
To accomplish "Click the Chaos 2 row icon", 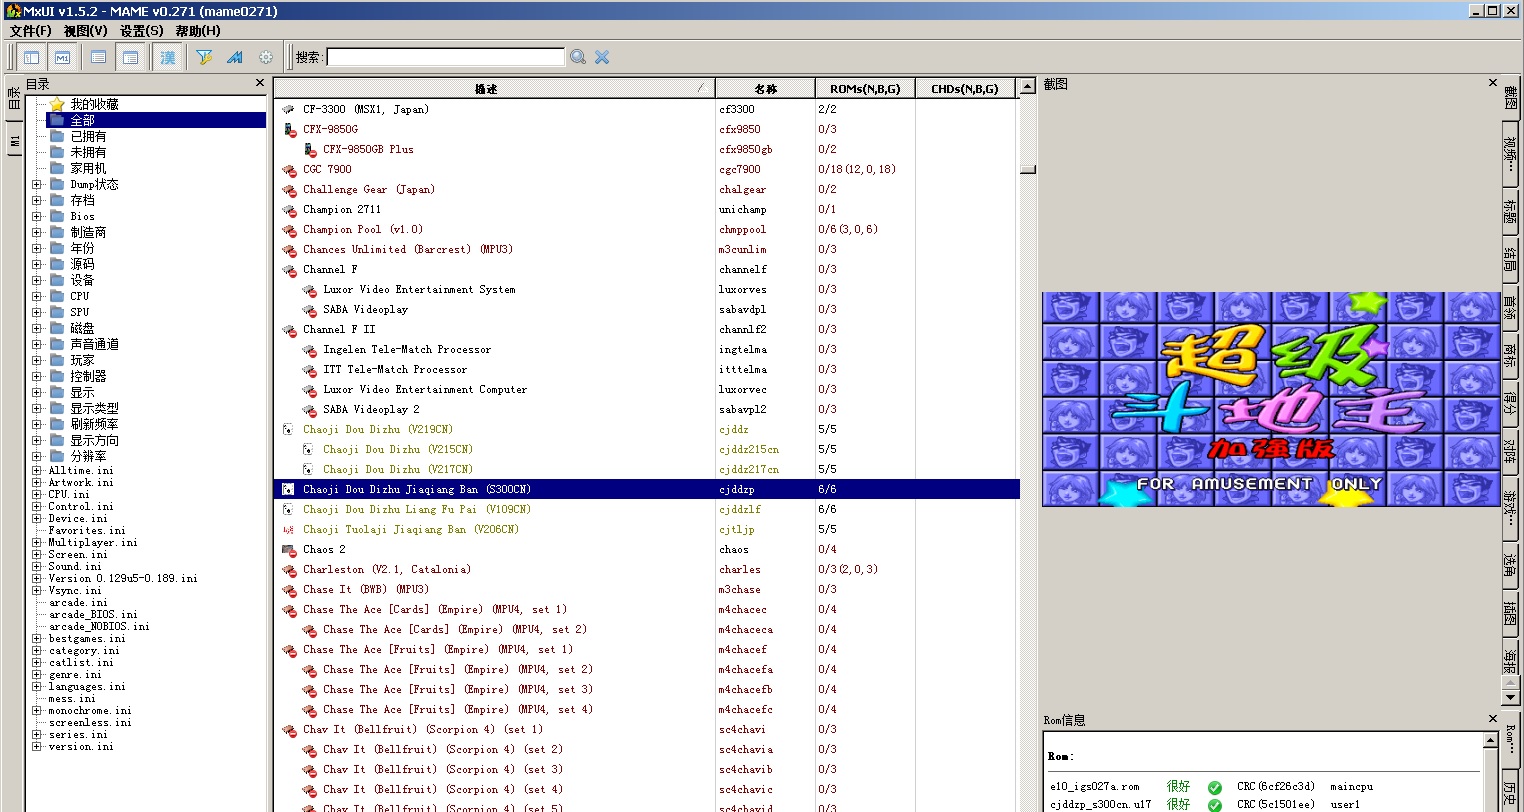I will point(289,549).
